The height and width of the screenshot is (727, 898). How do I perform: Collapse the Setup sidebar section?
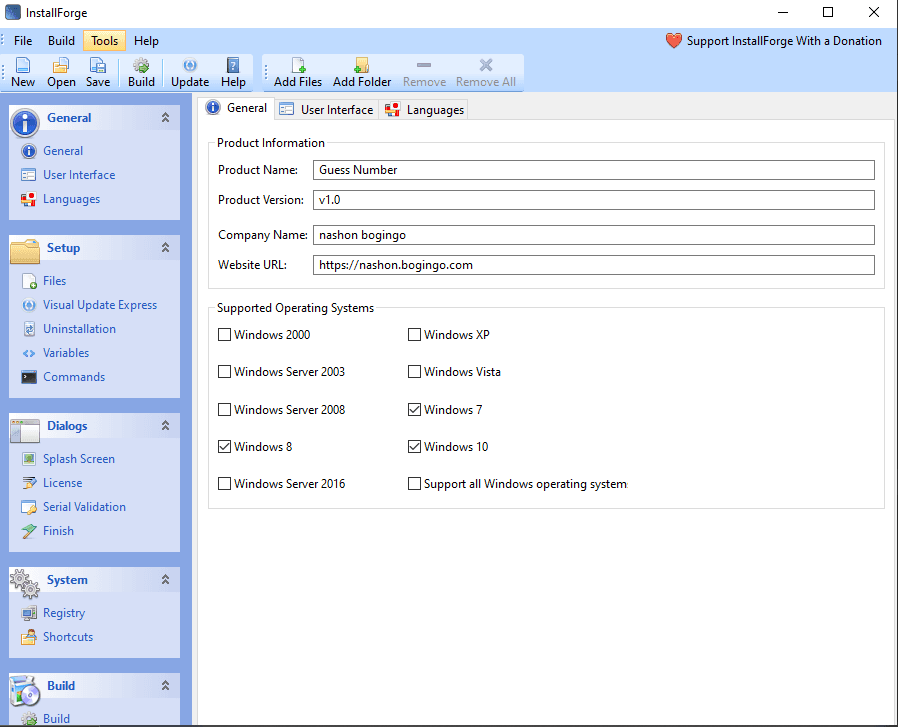[x=165, y=247]
